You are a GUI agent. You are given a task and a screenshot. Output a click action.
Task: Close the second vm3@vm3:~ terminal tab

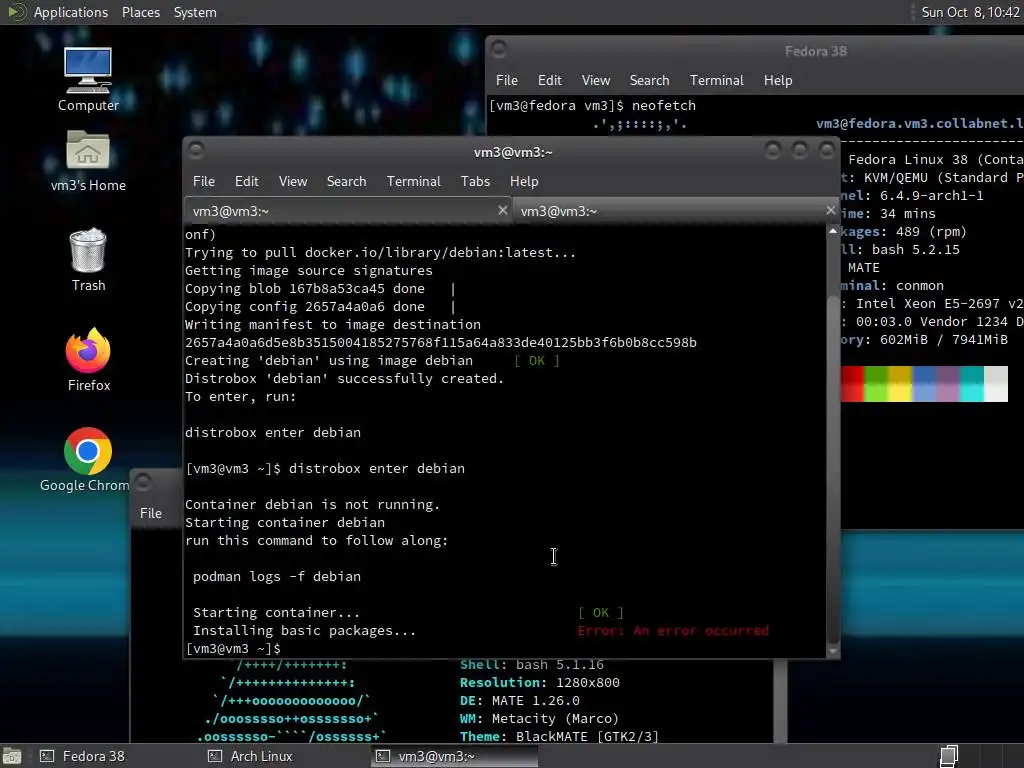pyautogui.click(x=830, y=210)
